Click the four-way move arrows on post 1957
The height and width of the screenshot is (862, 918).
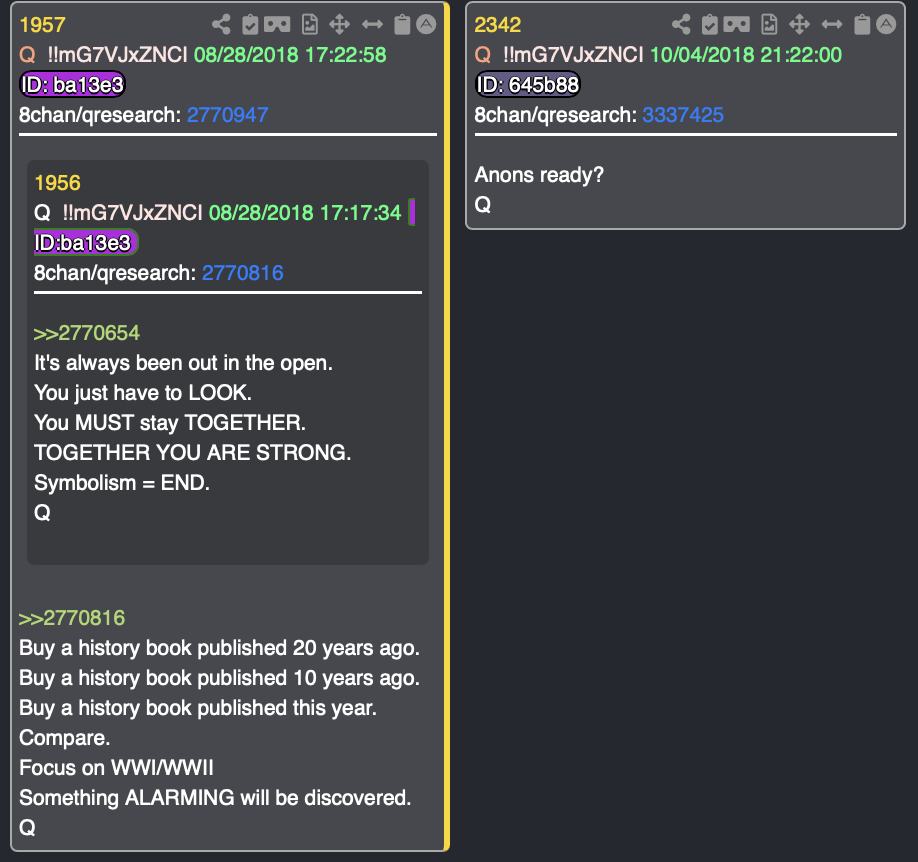pyautogui.click(x=340, y=25)
